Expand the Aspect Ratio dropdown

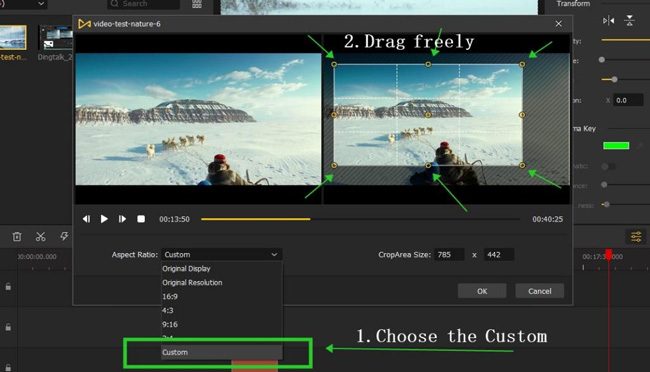pos(221,255)
